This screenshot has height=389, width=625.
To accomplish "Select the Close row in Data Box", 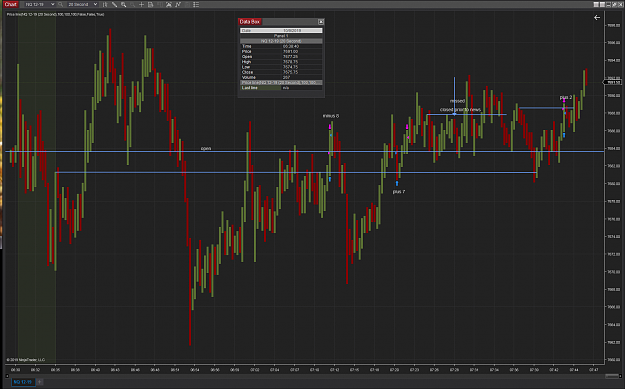I will (x=281, y=72).
